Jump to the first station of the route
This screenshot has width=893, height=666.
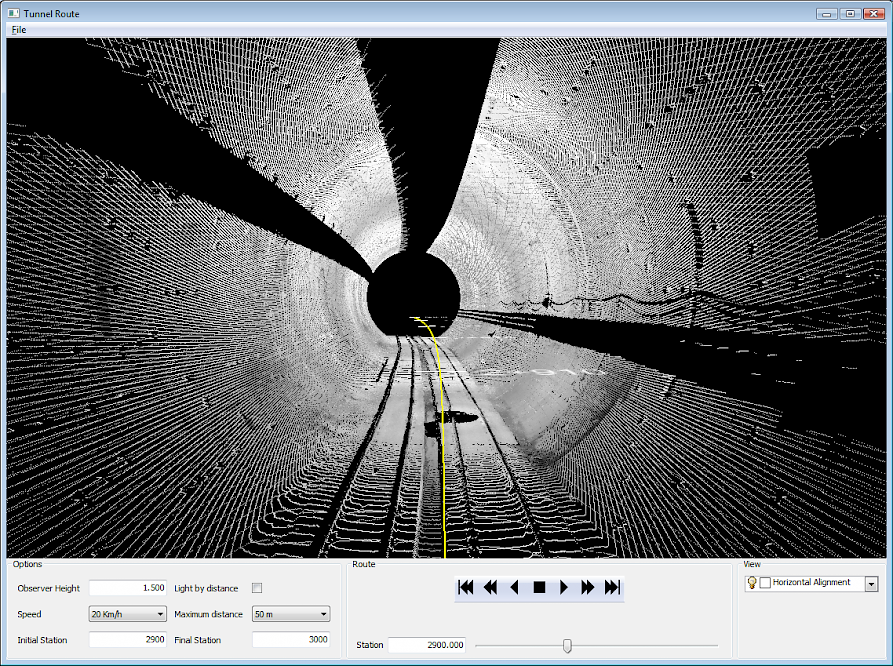click(x=466, y=588)
